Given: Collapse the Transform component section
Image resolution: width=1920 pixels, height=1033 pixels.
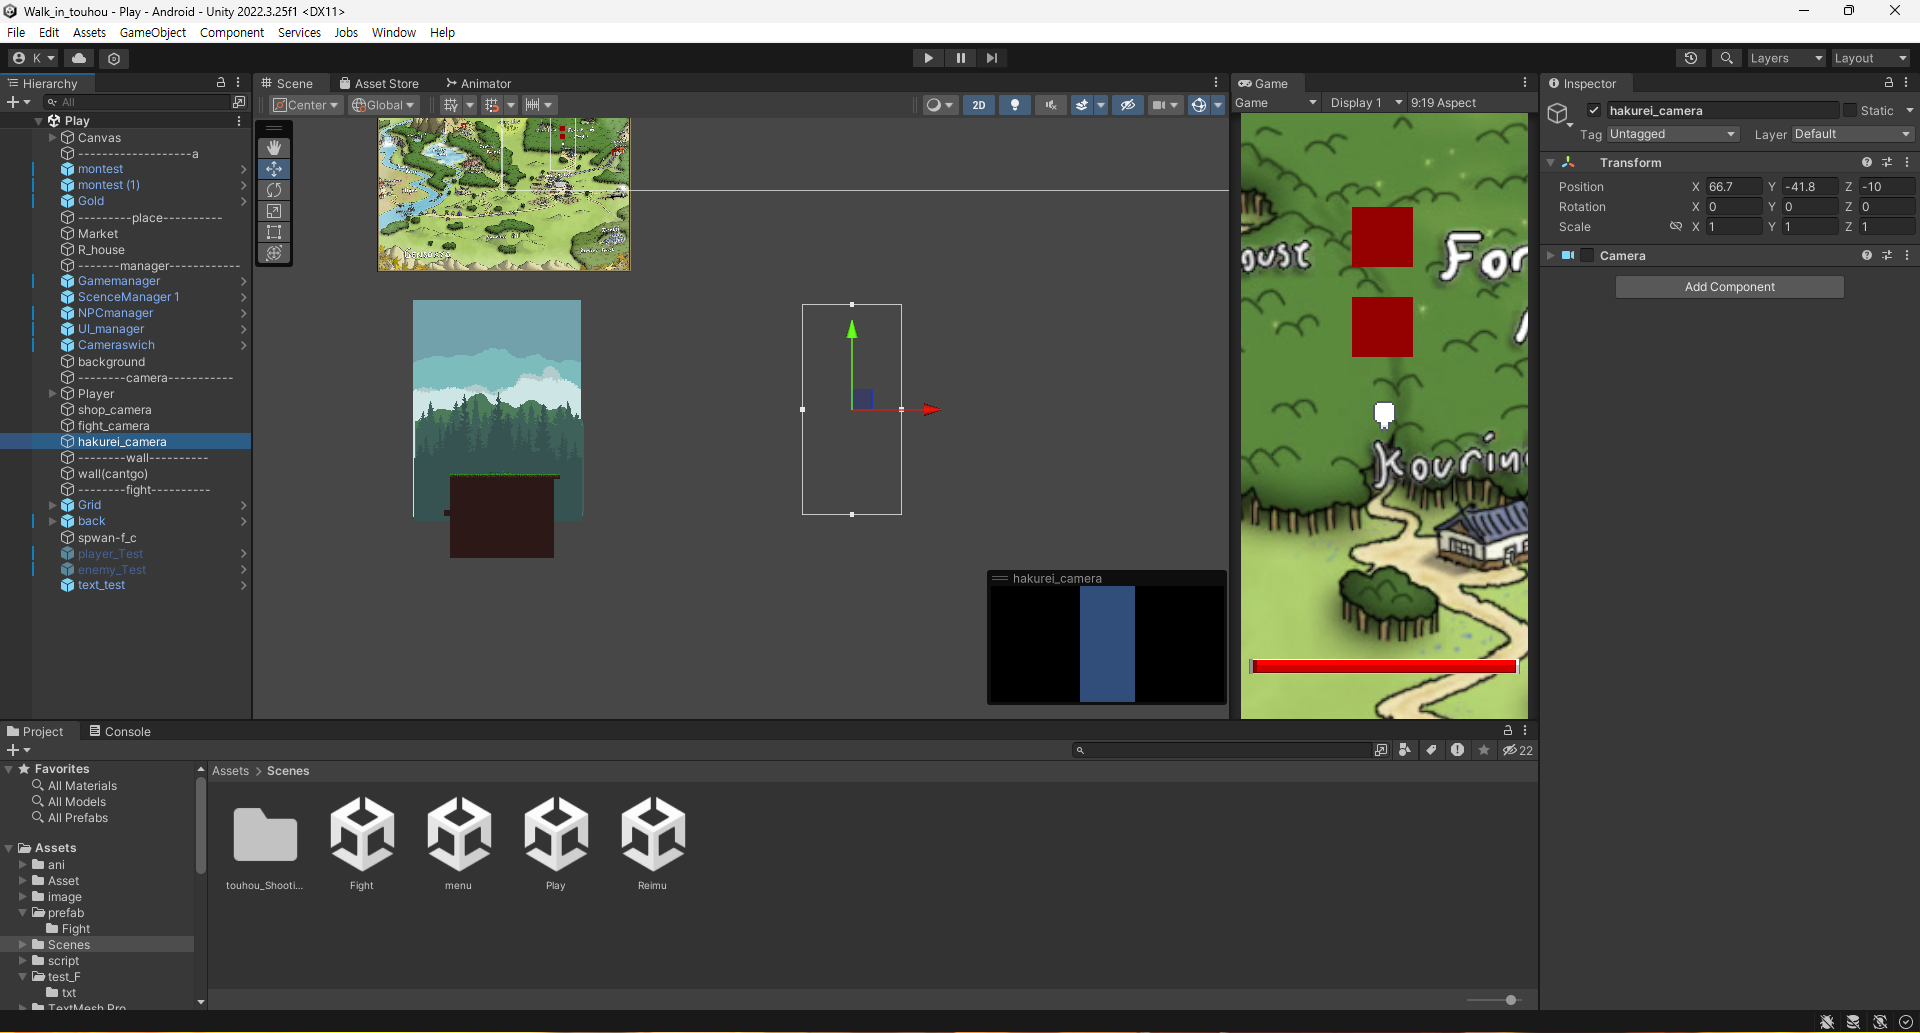Looking at the screenshot, I should 1551,162.
